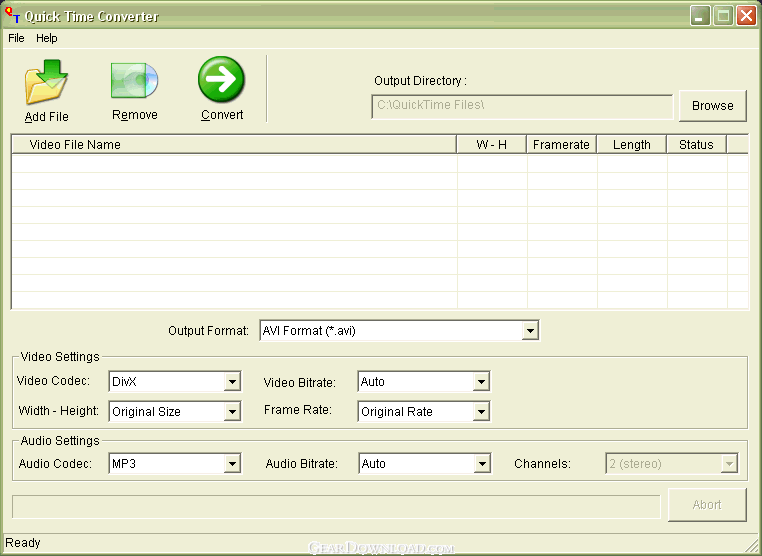Open the Help menu
The width and height of the screenshot is (762, 556).
(x=47, y=38)
